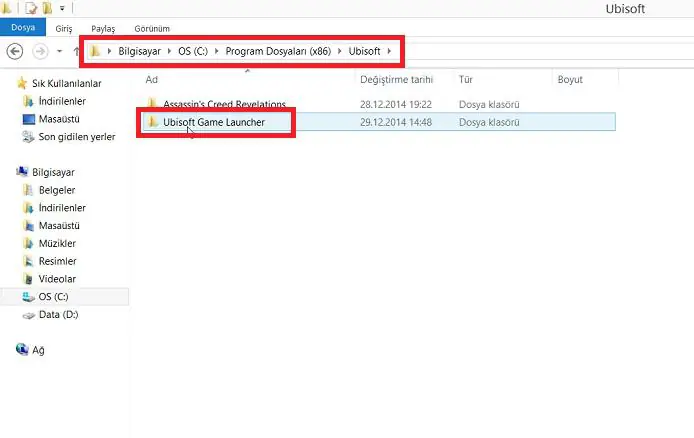Image resolution: width=694 pixels, height=438 pixels.
Task: Go up one folder level arrow
Action: coord(76,51)
